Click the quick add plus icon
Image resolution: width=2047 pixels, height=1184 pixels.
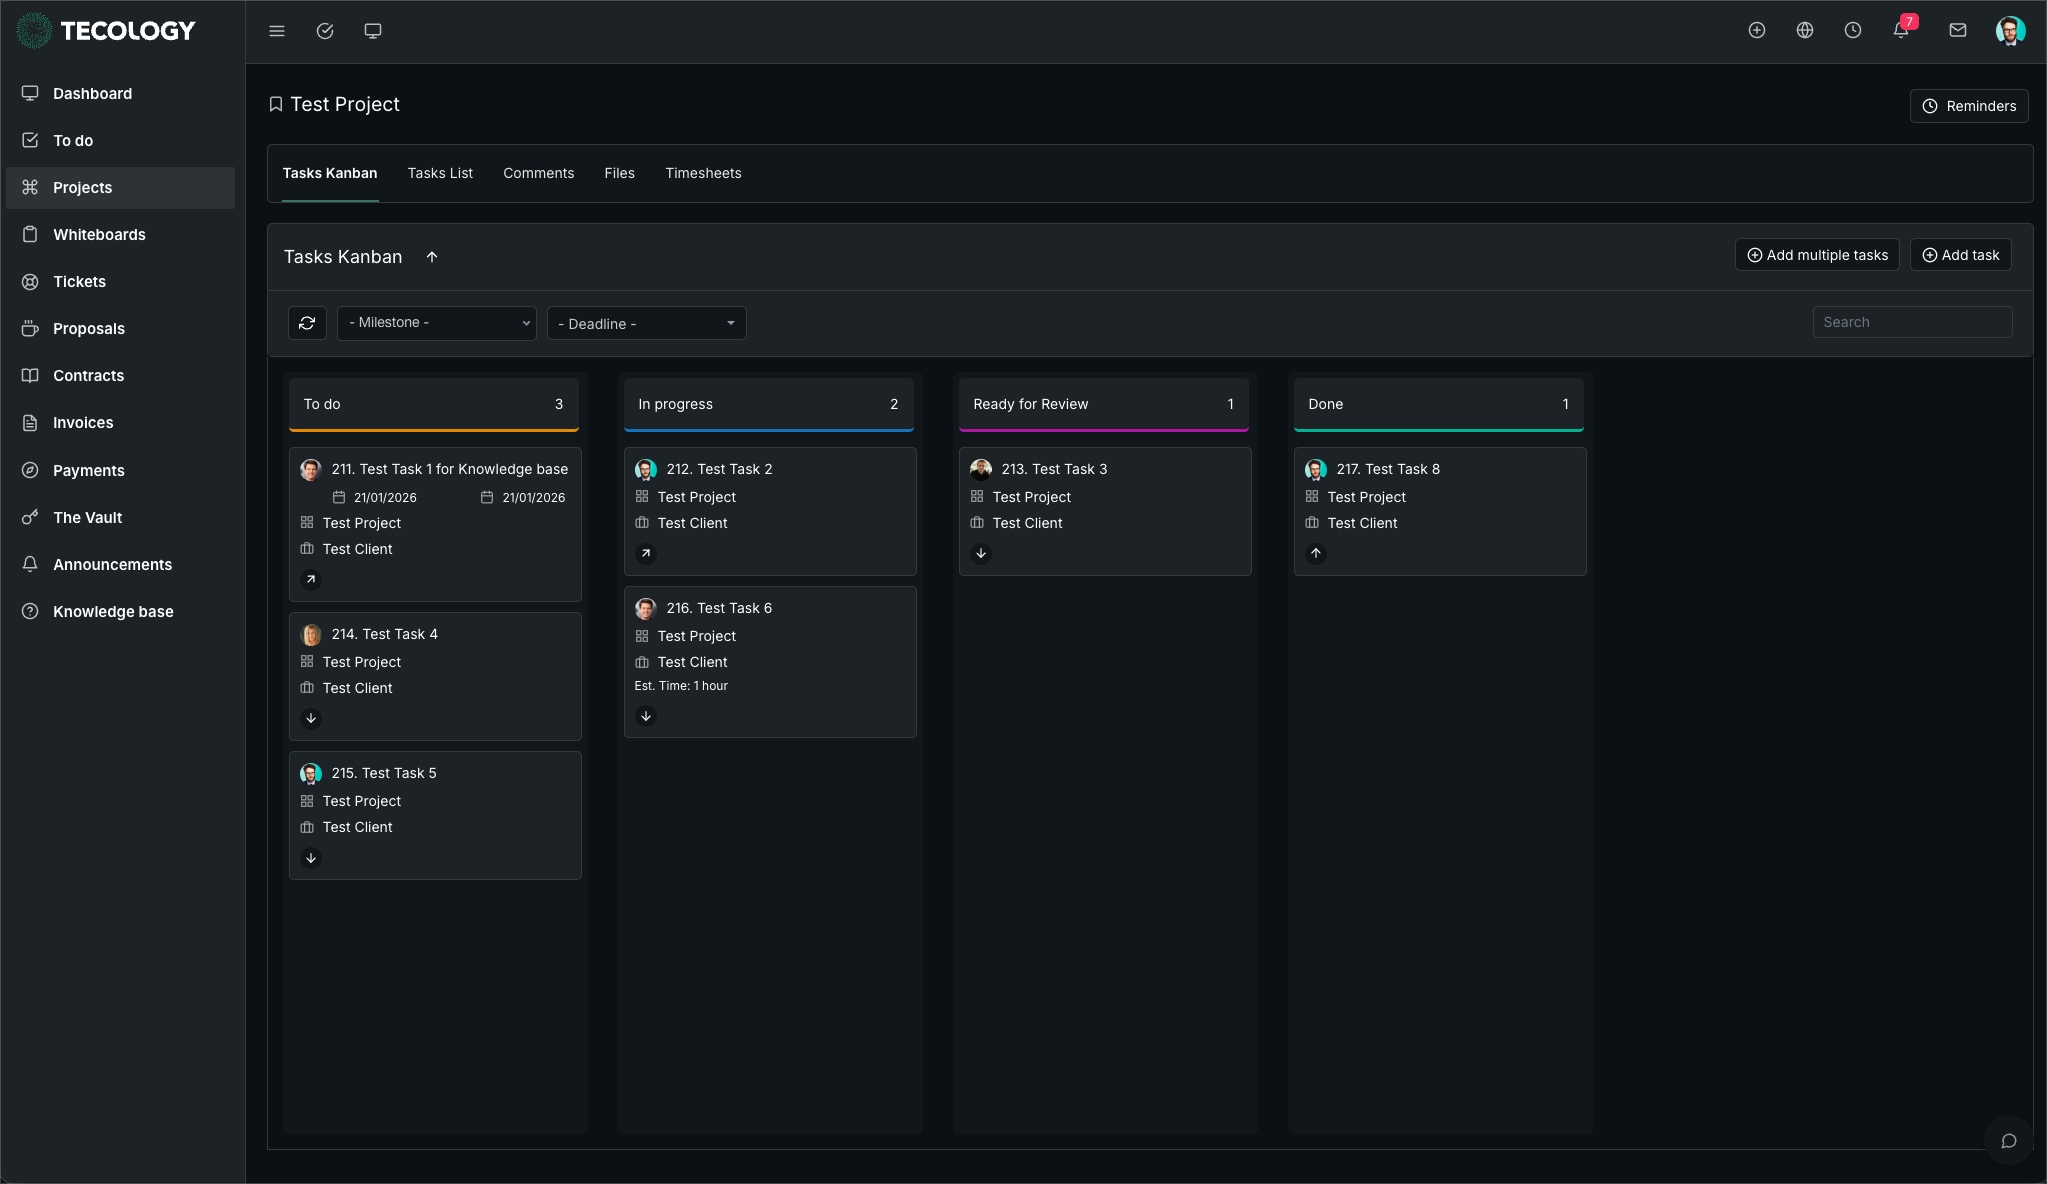(x=1757, y=31)
